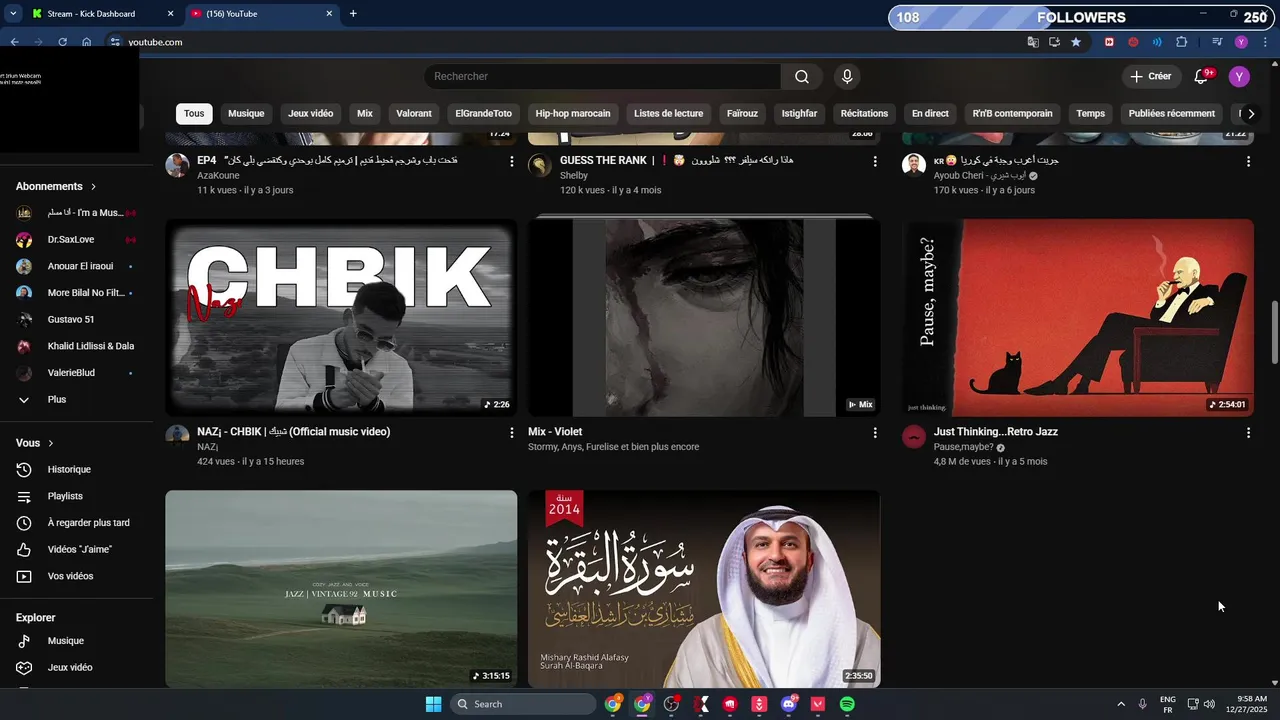Open the Dr.SaxLove subscription channel

(72, 240)
